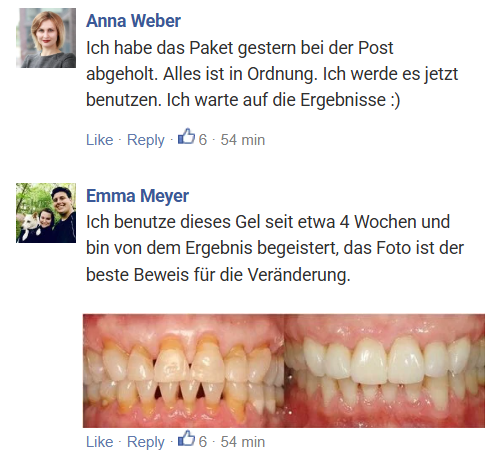View the 6 likes on Emma Meyer's comment
Image resolution: width=491 pixels, height=475 pixels.
point(203,442)
